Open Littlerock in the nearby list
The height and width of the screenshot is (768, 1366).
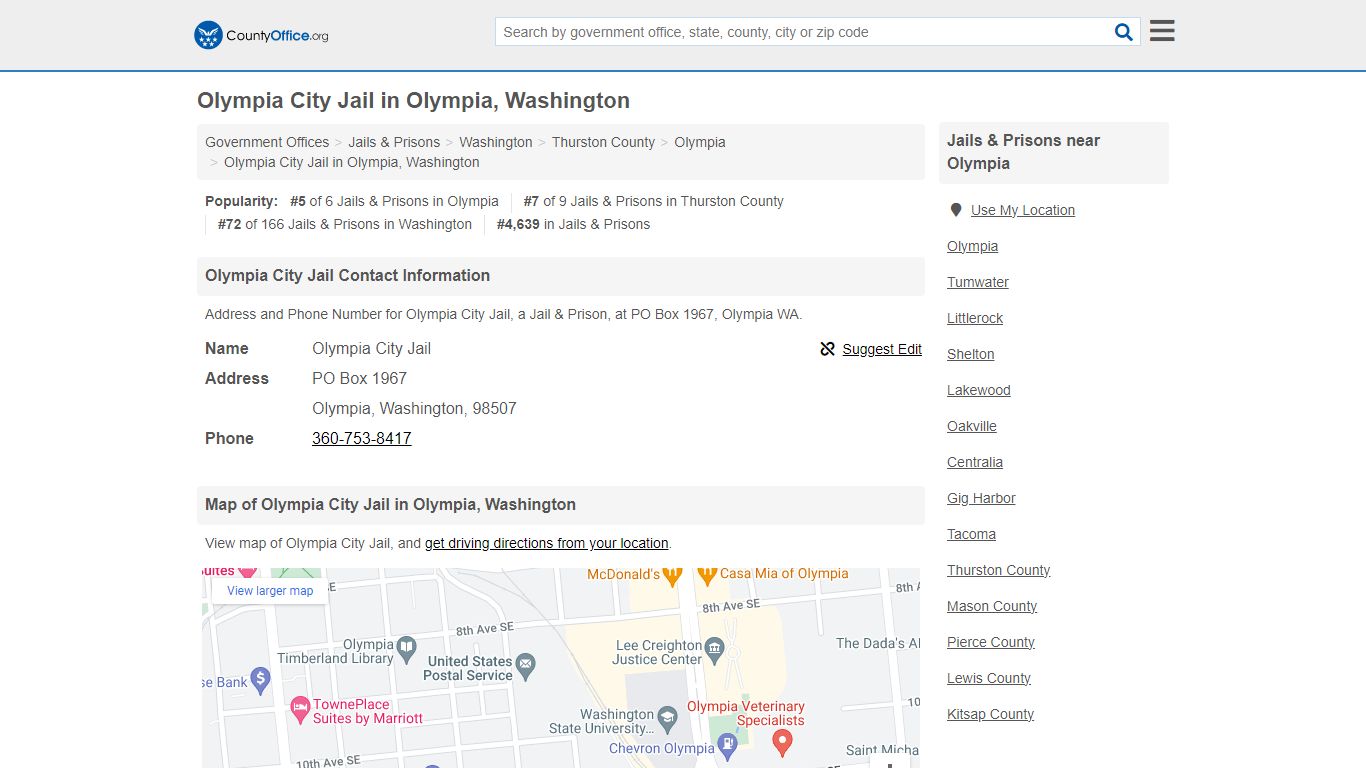(x=975, y=318)
